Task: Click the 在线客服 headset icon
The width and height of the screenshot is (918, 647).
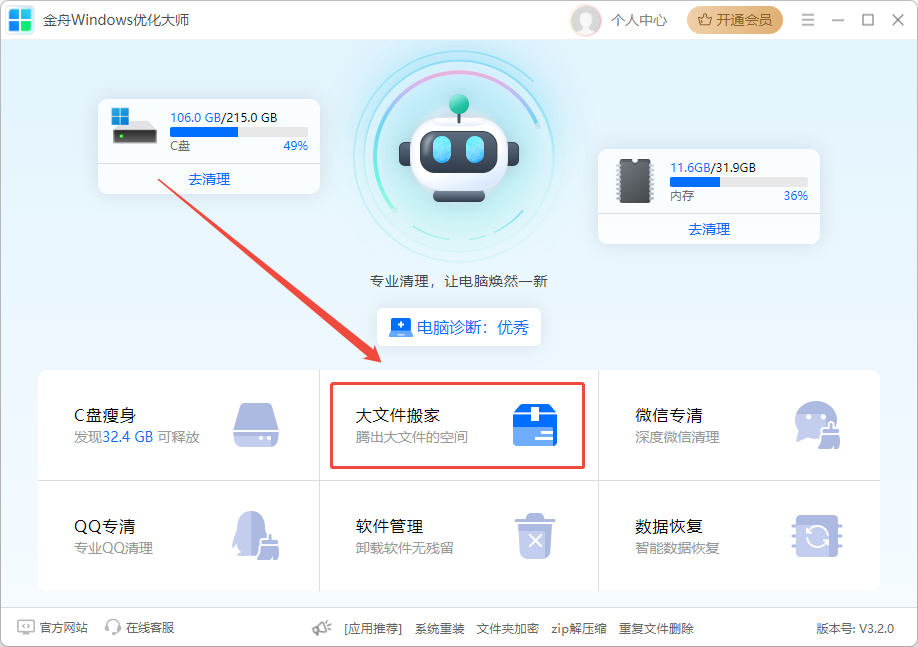Action: coord(112,628)
